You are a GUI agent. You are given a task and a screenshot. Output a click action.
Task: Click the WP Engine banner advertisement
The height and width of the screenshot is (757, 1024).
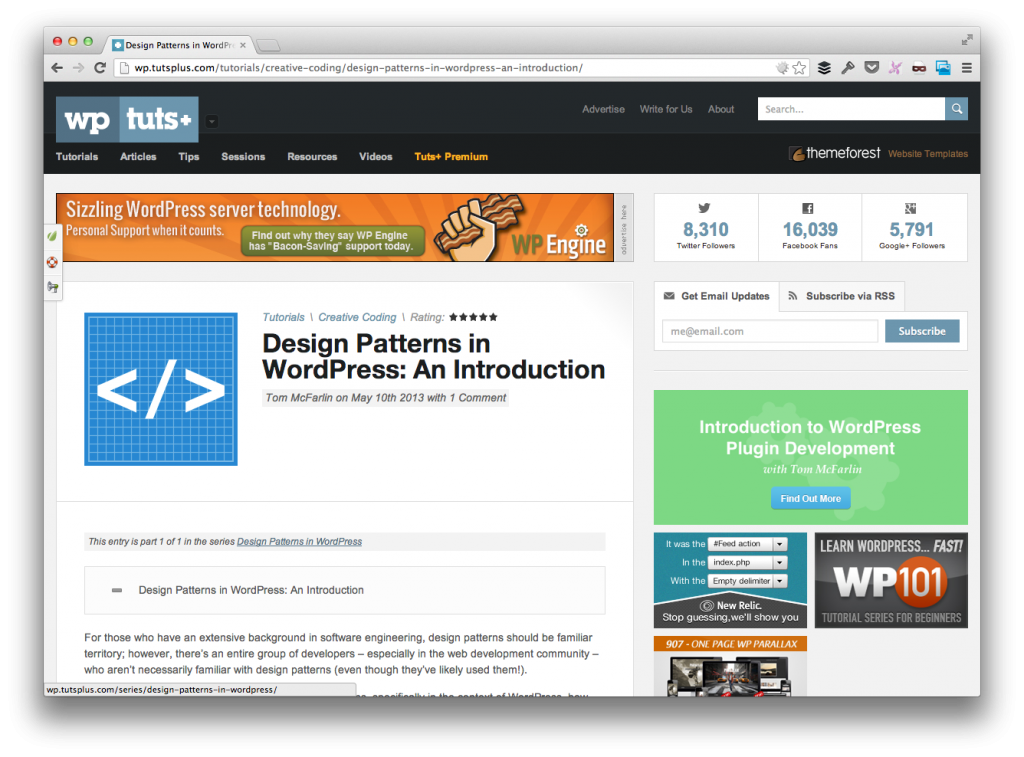[335, 227]
